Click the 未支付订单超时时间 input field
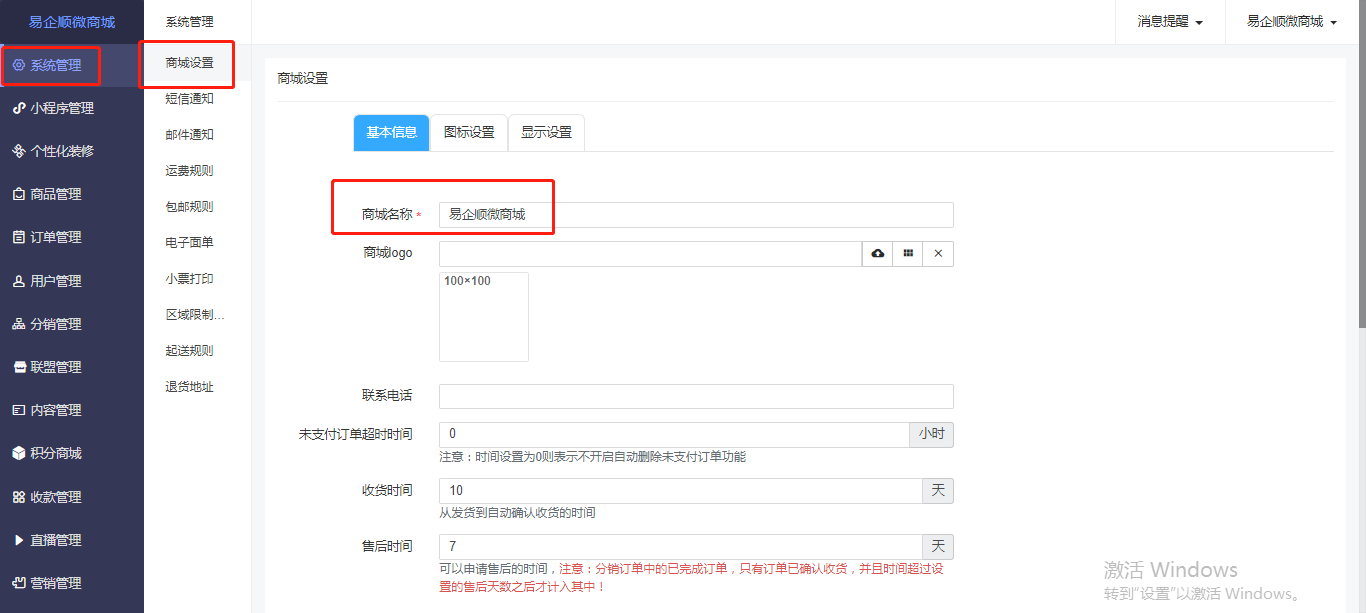 pos(674,434)
